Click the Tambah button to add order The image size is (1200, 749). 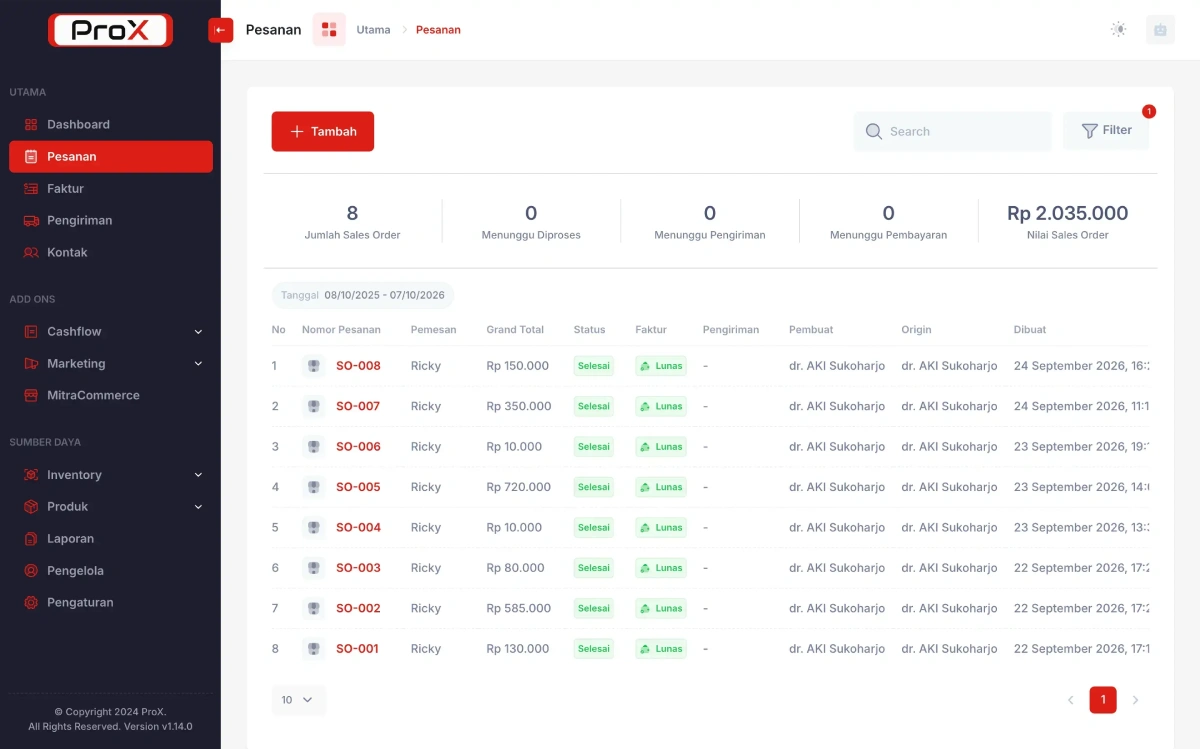(323, 131)
